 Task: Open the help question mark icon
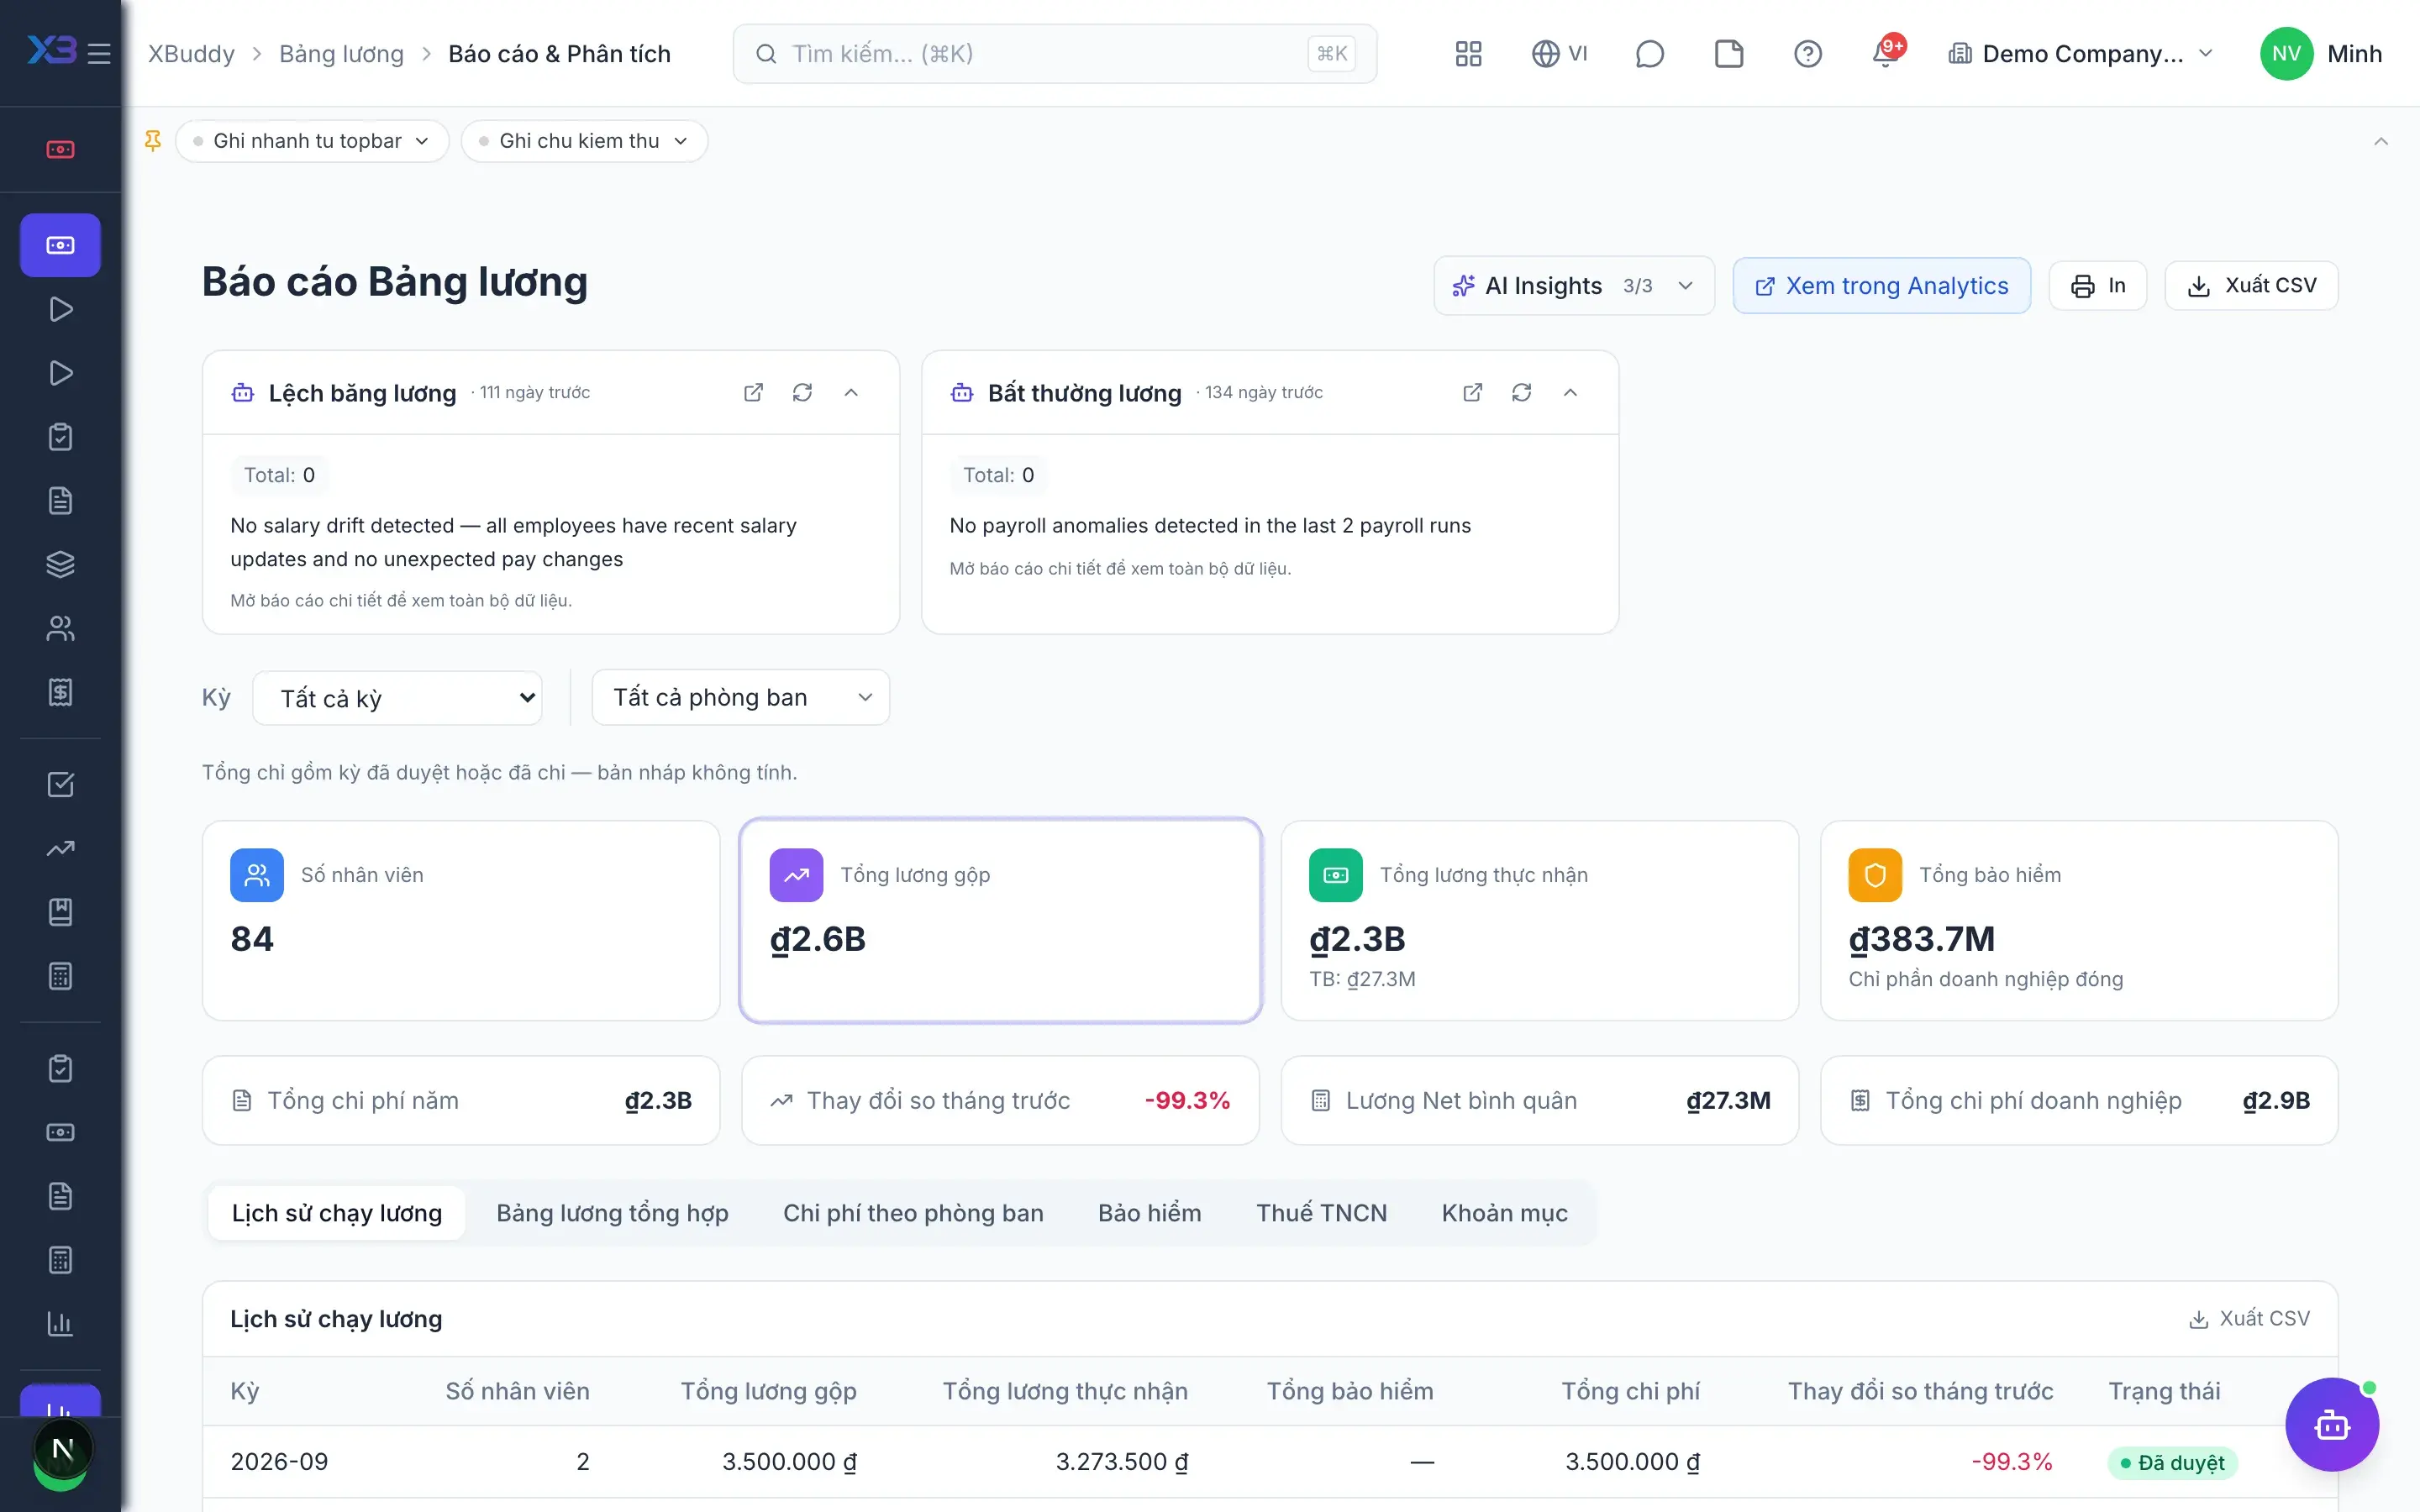[1807, 54]
